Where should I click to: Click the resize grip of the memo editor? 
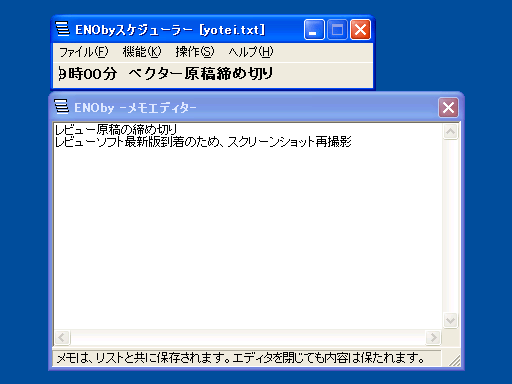(x=454, y=360)
